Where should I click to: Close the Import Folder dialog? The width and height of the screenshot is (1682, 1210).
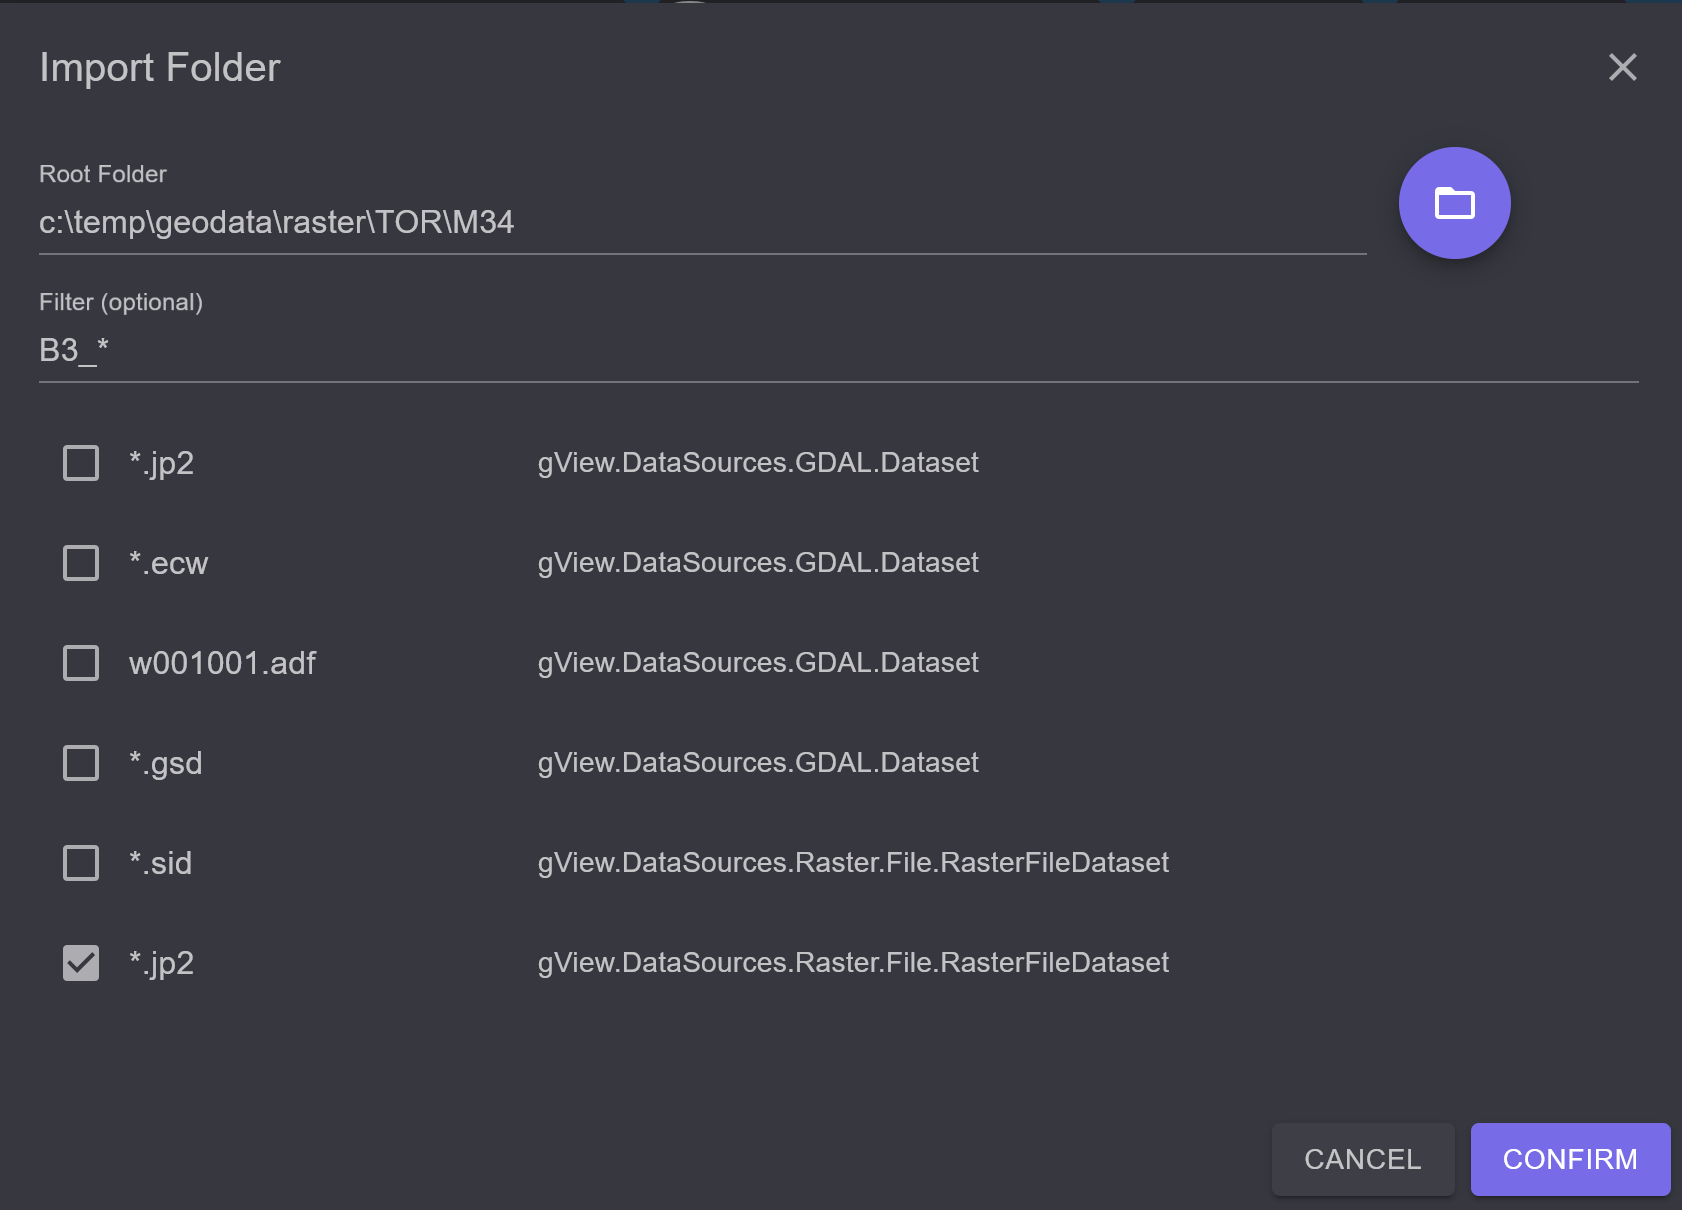1622,67
